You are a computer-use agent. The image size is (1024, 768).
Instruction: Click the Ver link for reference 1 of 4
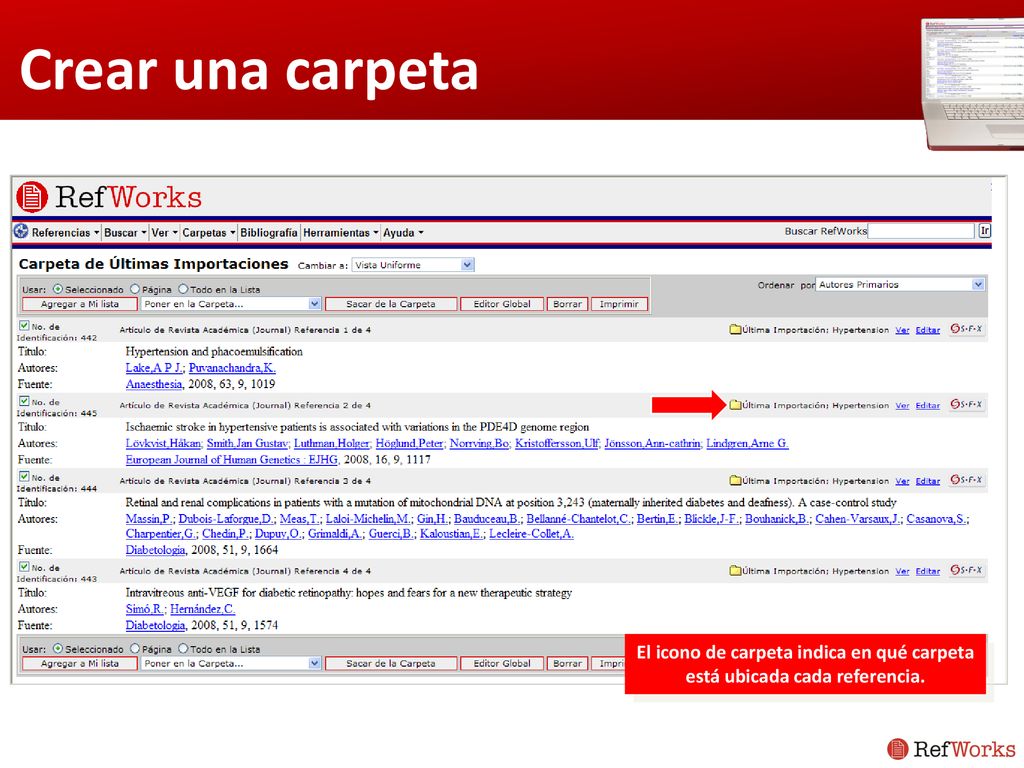902,330
